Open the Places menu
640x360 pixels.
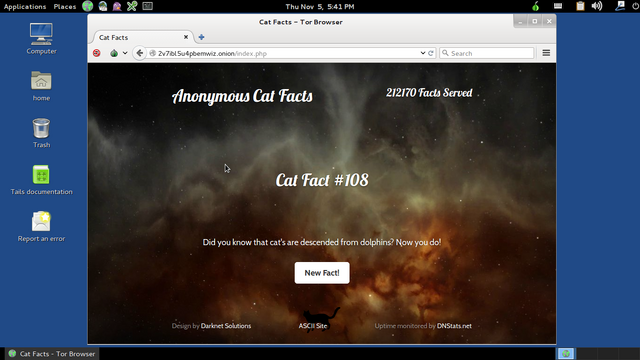point(64,7)
